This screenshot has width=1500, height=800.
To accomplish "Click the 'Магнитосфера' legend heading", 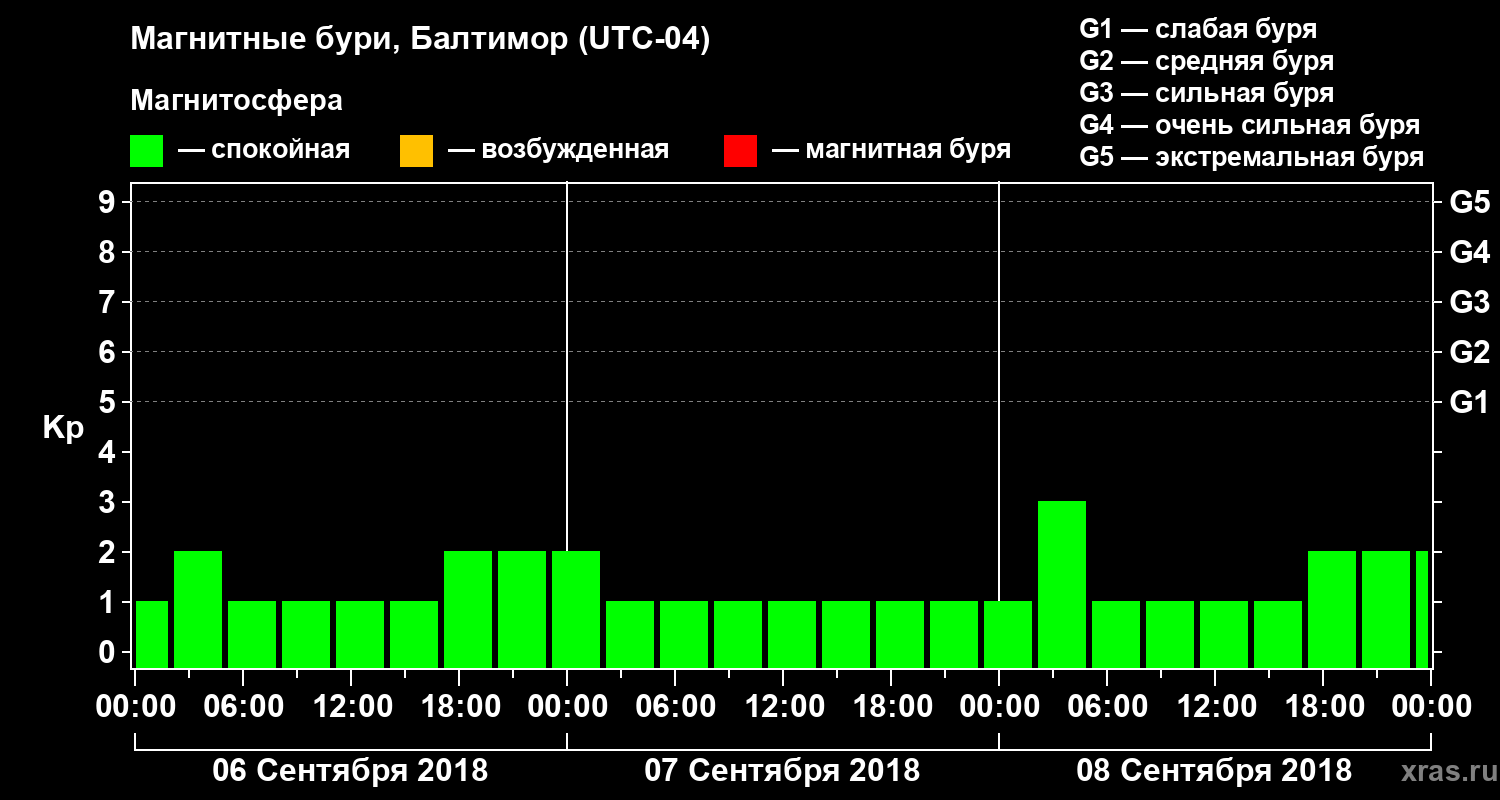I will tap(236, 101).
